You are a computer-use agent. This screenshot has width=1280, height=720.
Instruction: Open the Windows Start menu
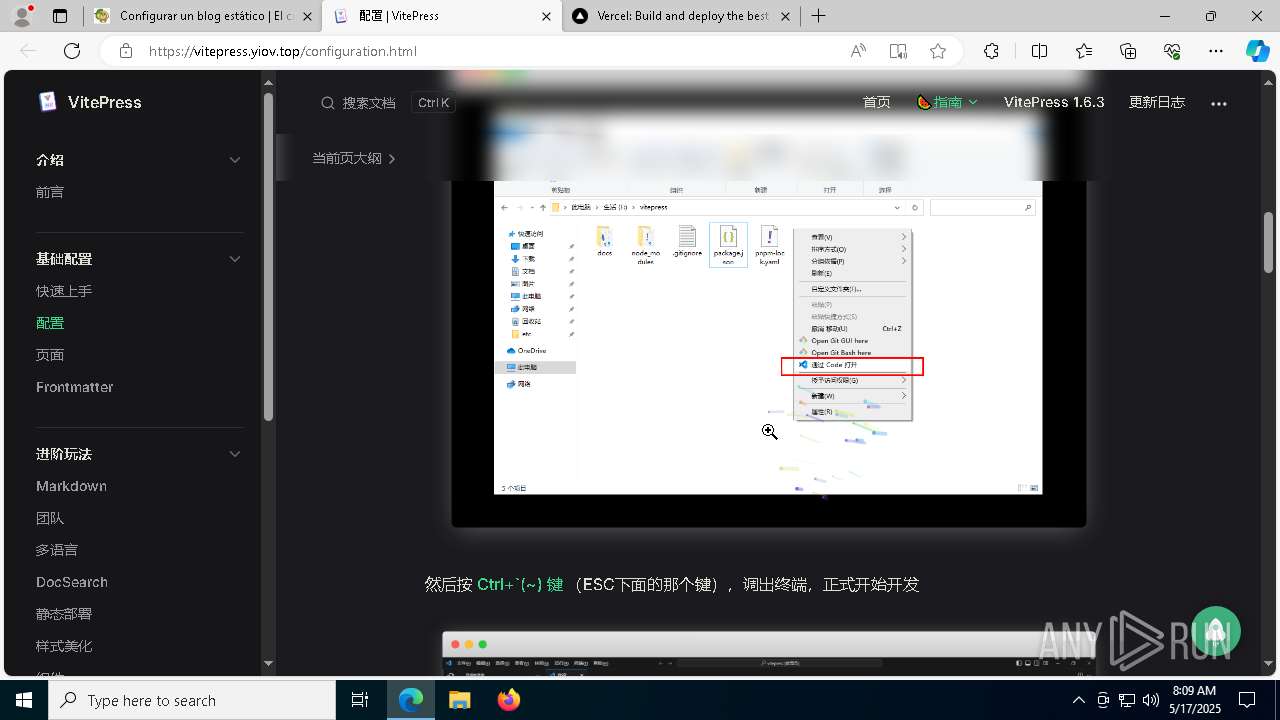(x=23, y=700)
